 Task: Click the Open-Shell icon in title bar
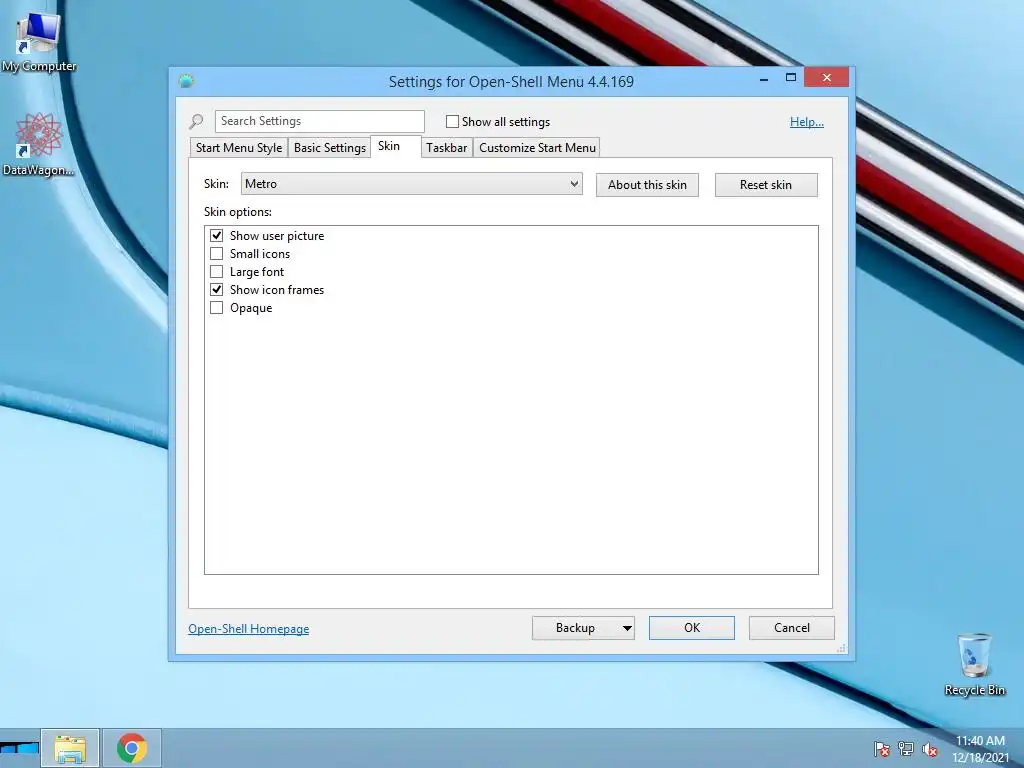pos(187,81)
